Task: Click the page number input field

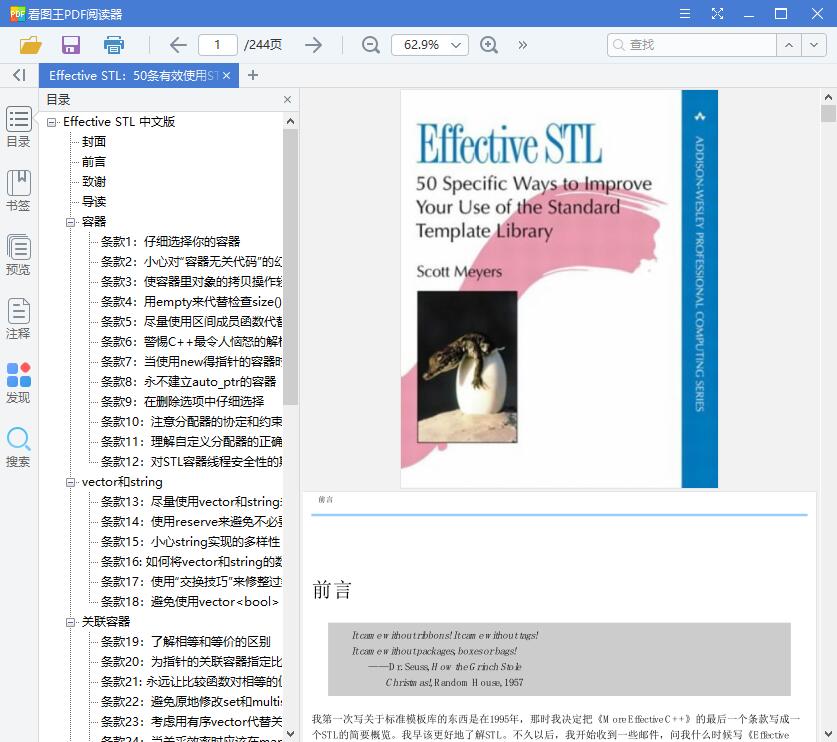Action: click(217, 45)
